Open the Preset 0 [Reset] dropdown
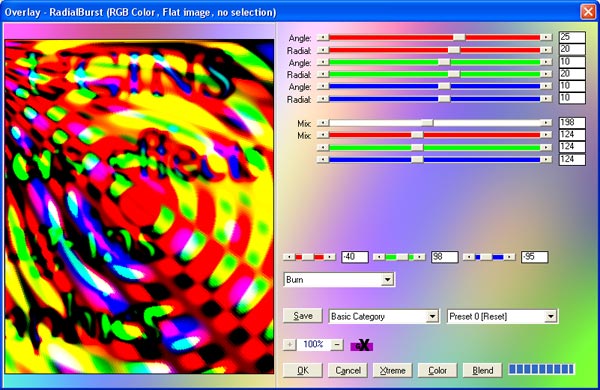 pyautogui.click(x=551, y=316)
